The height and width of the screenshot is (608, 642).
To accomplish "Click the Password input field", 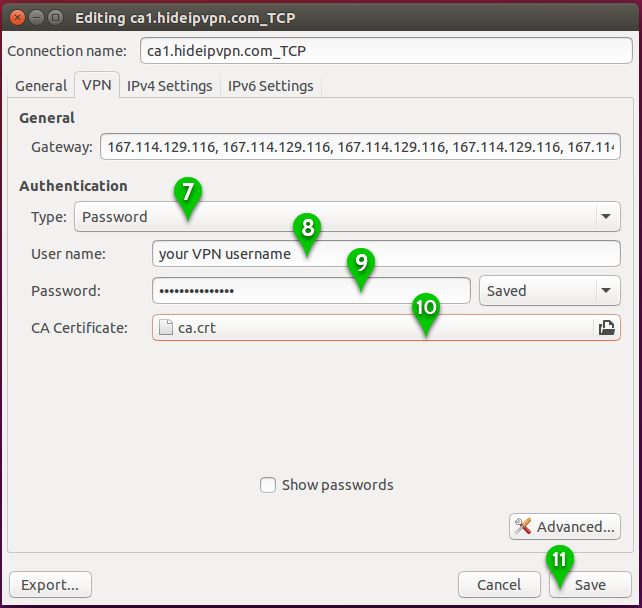I will tap(311, 291).
